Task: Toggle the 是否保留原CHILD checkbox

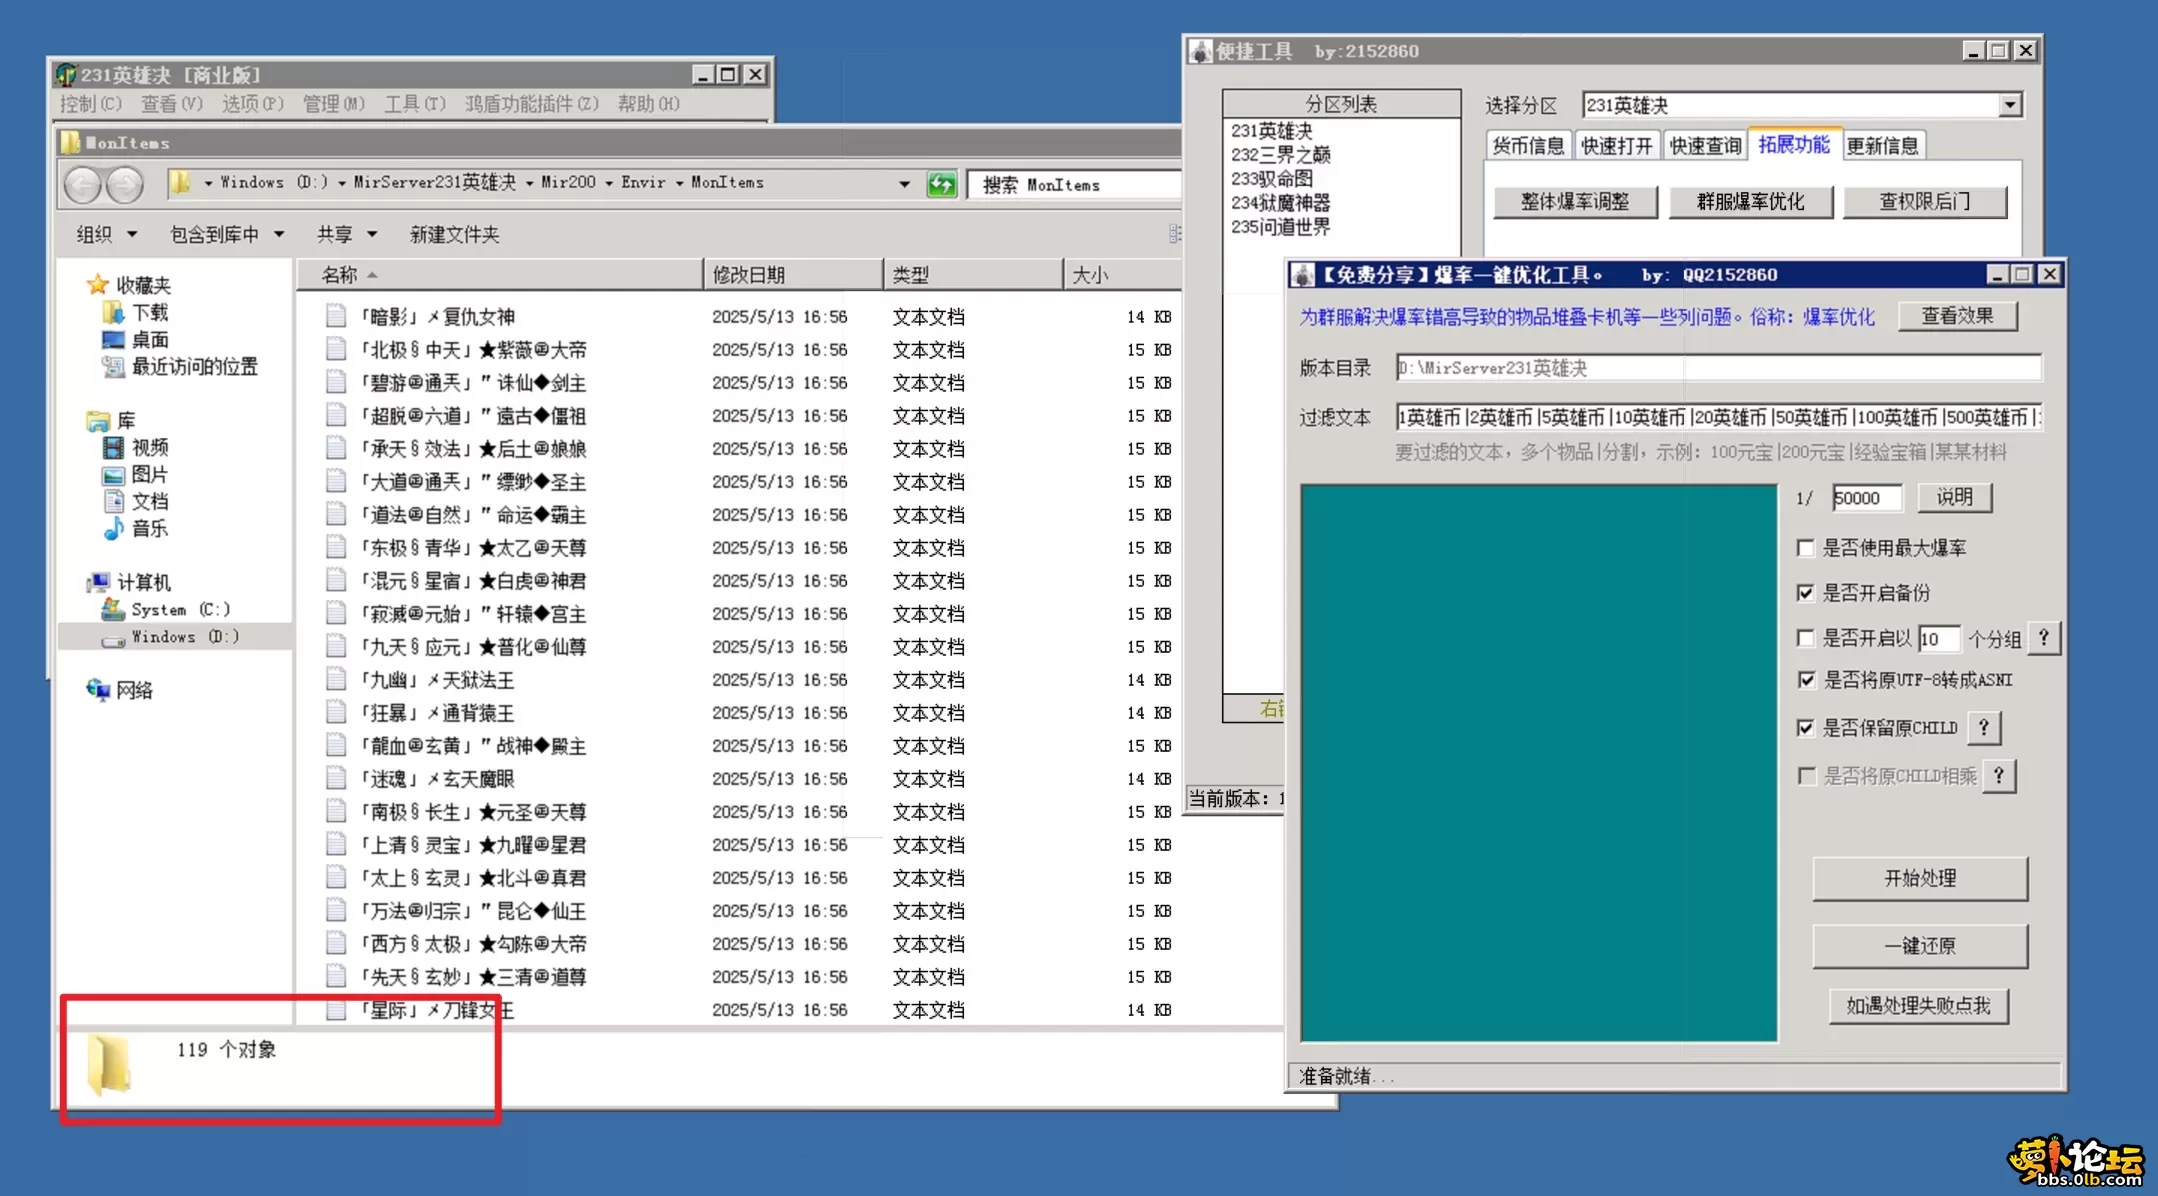Action: tap(1806, 728)
